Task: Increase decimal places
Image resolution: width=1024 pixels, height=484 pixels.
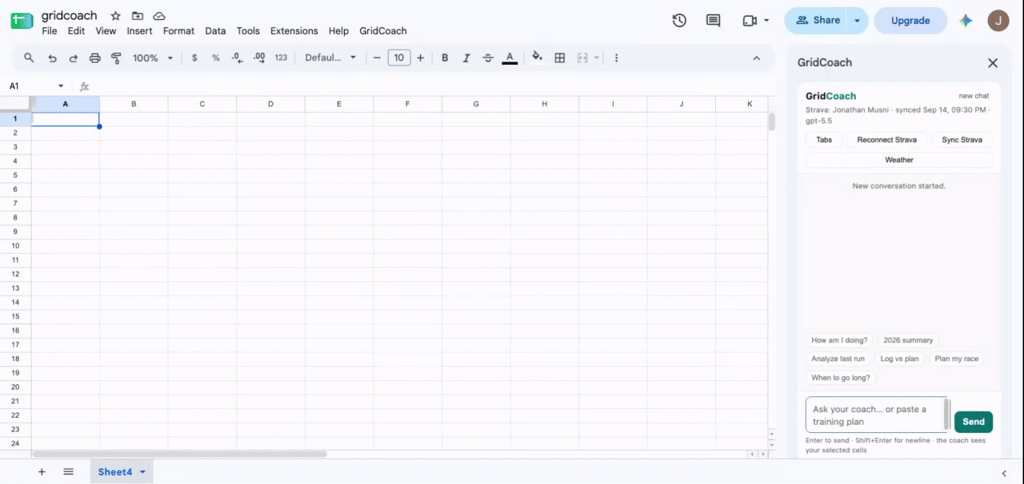Action: [259, 58]
